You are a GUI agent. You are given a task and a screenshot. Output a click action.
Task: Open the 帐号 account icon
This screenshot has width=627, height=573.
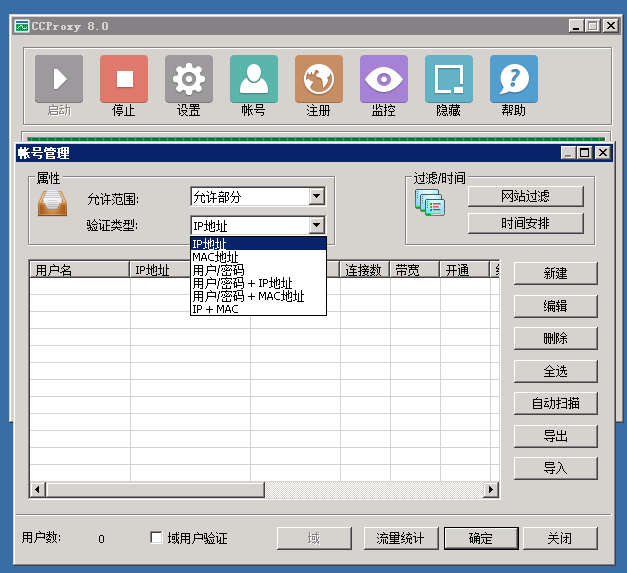pyautogui.click(x=254, y=79)
